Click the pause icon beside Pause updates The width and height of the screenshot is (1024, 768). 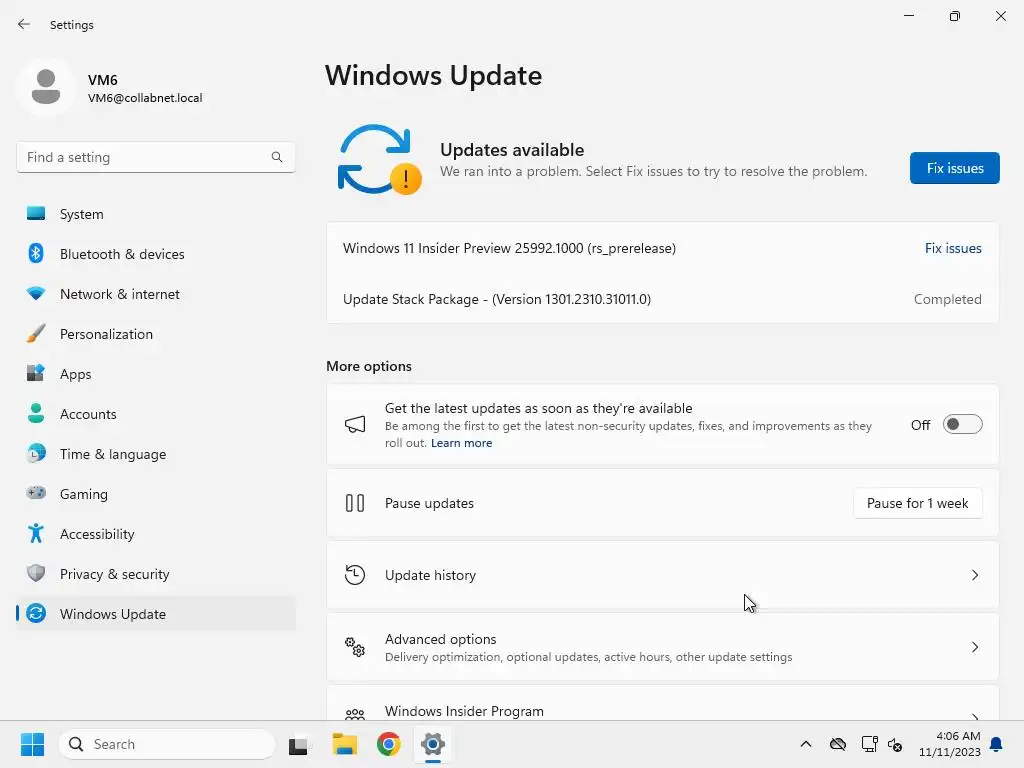click(355, 503)
